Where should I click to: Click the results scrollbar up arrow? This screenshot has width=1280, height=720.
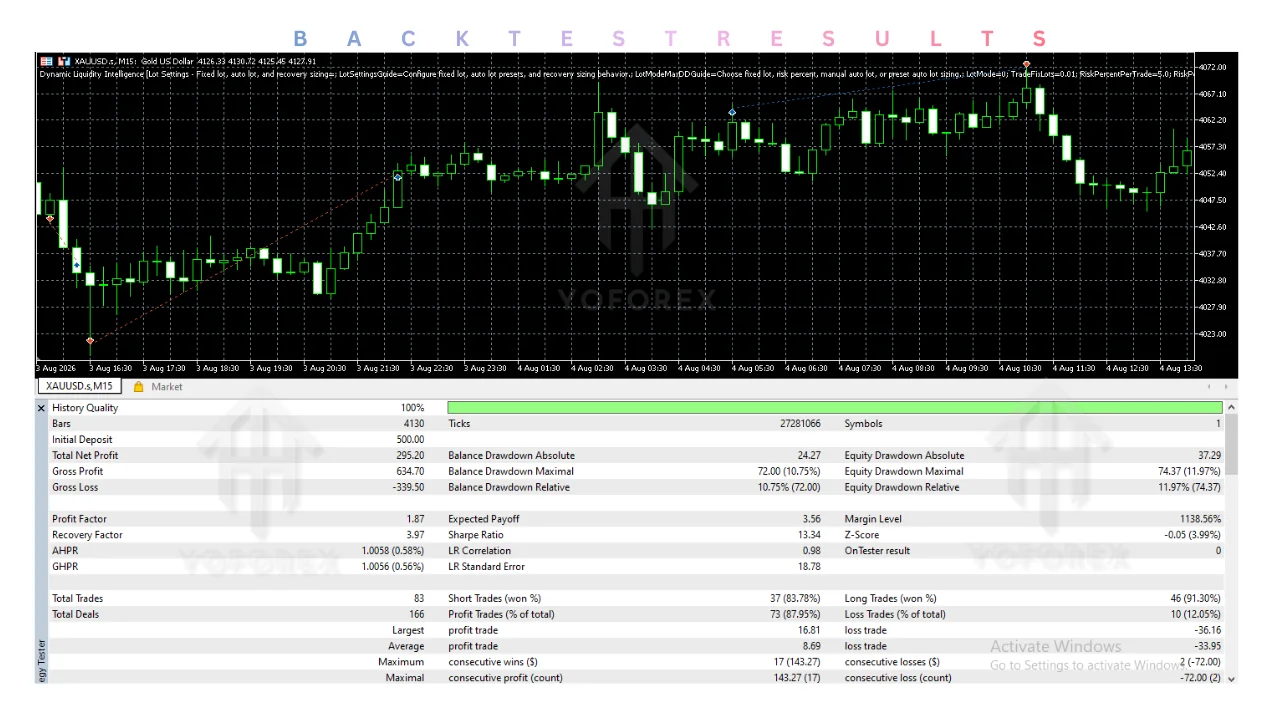1232,408
